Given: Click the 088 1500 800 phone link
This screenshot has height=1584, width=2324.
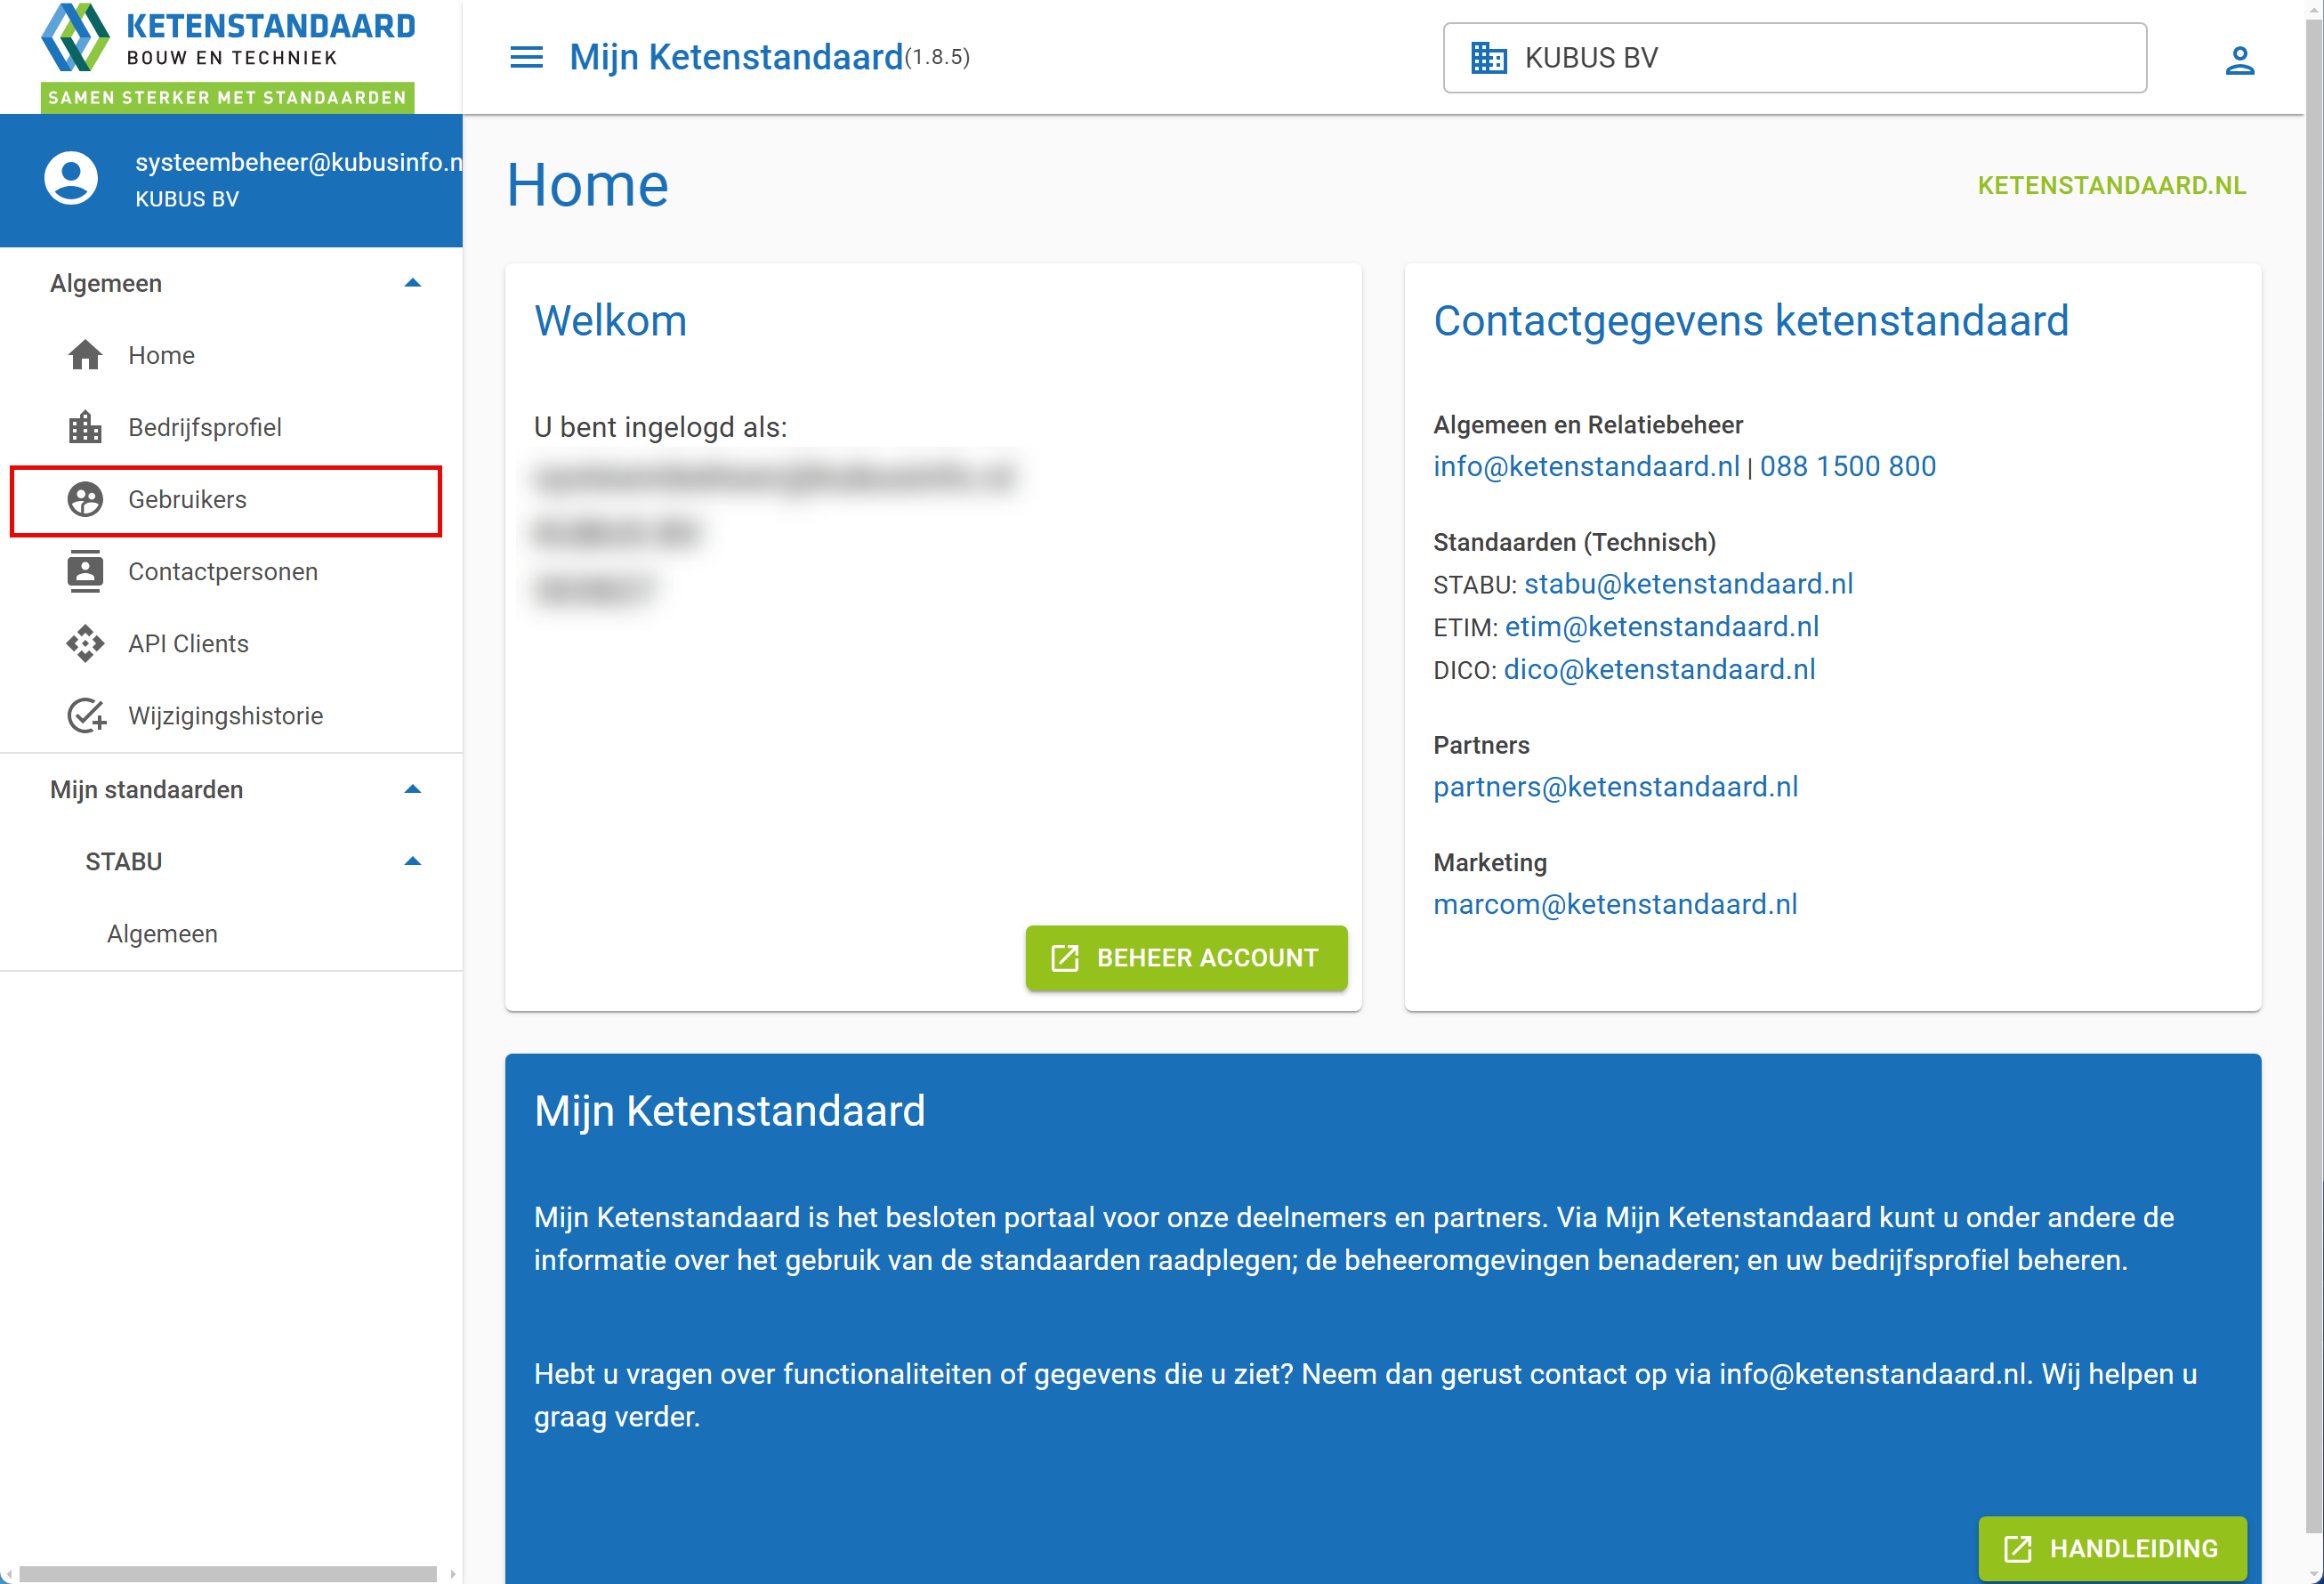Looking at the screenshot, I should 1847,466.
